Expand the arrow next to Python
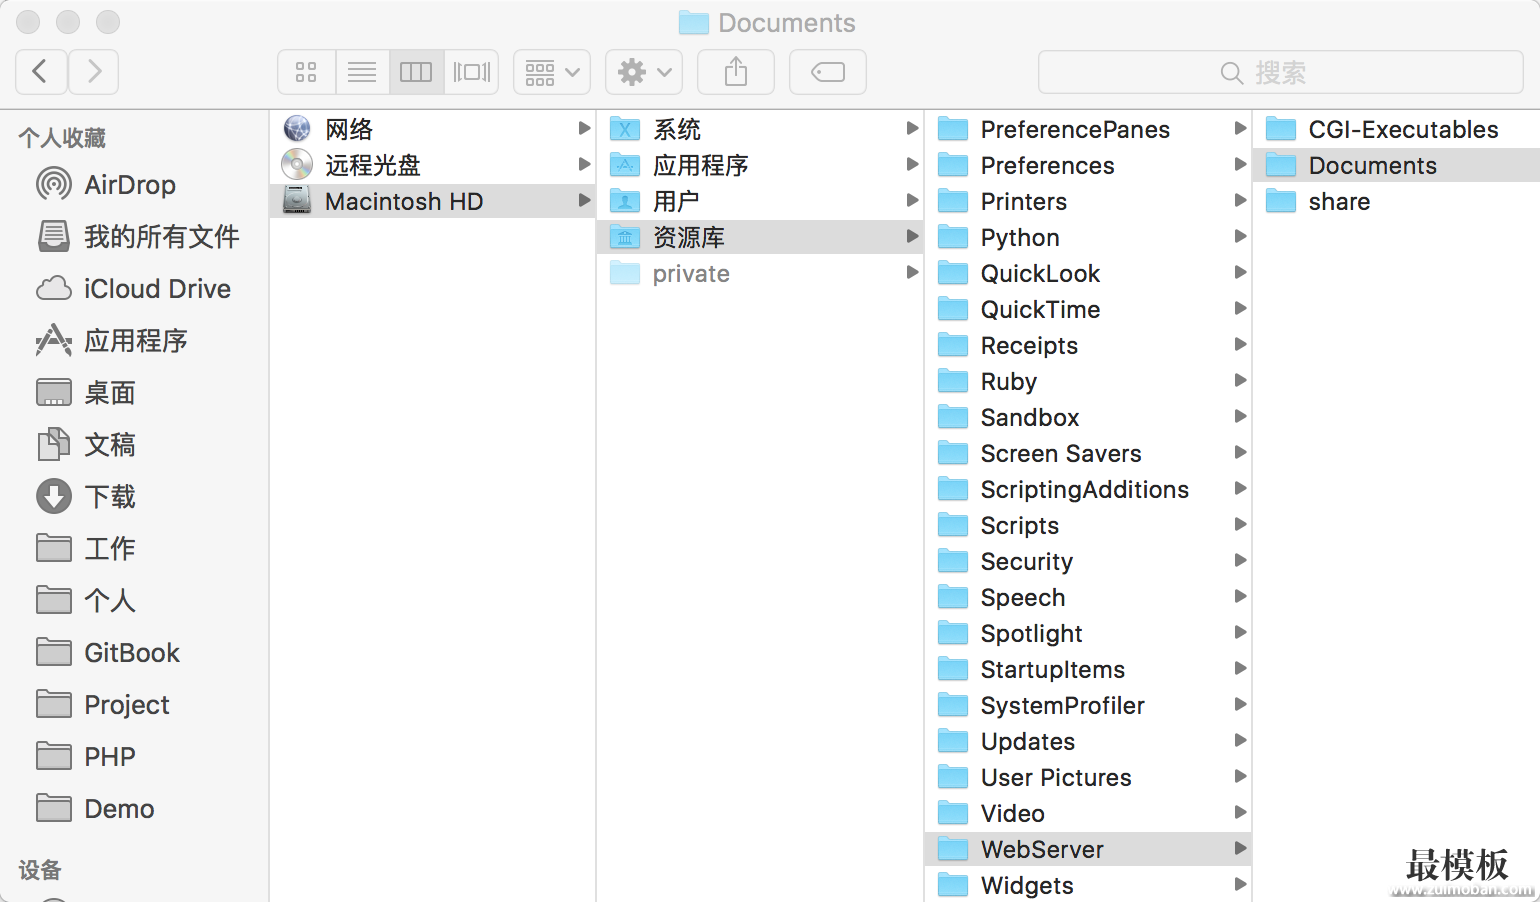This screenshot has height=902, width=1540. coord(1240,236)
